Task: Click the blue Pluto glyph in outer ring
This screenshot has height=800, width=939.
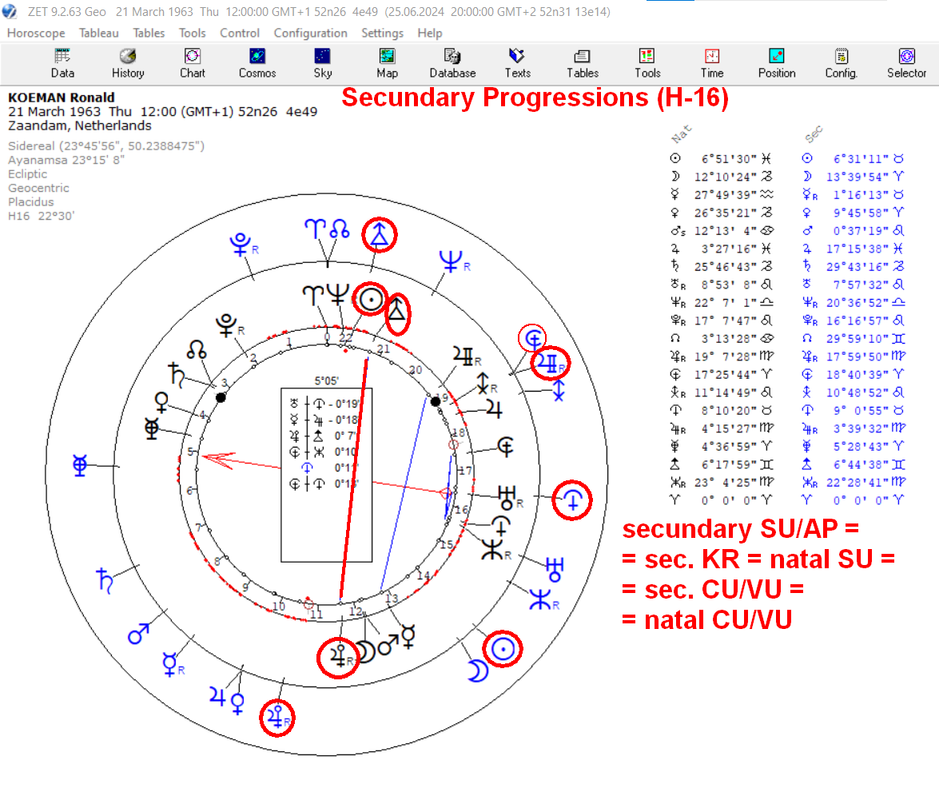Action: (x=241, y=245)
